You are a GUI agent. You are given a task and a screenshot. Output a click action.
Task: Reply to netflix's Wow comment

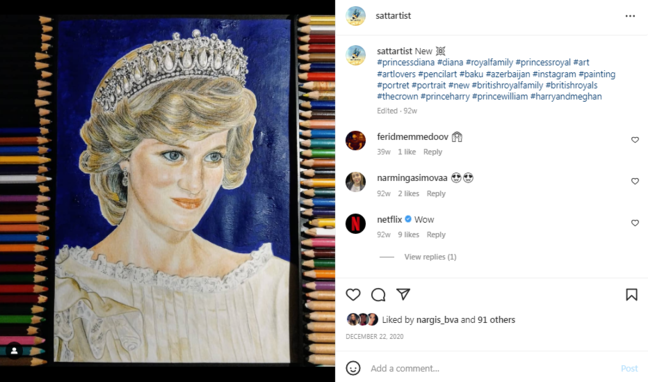436,234
